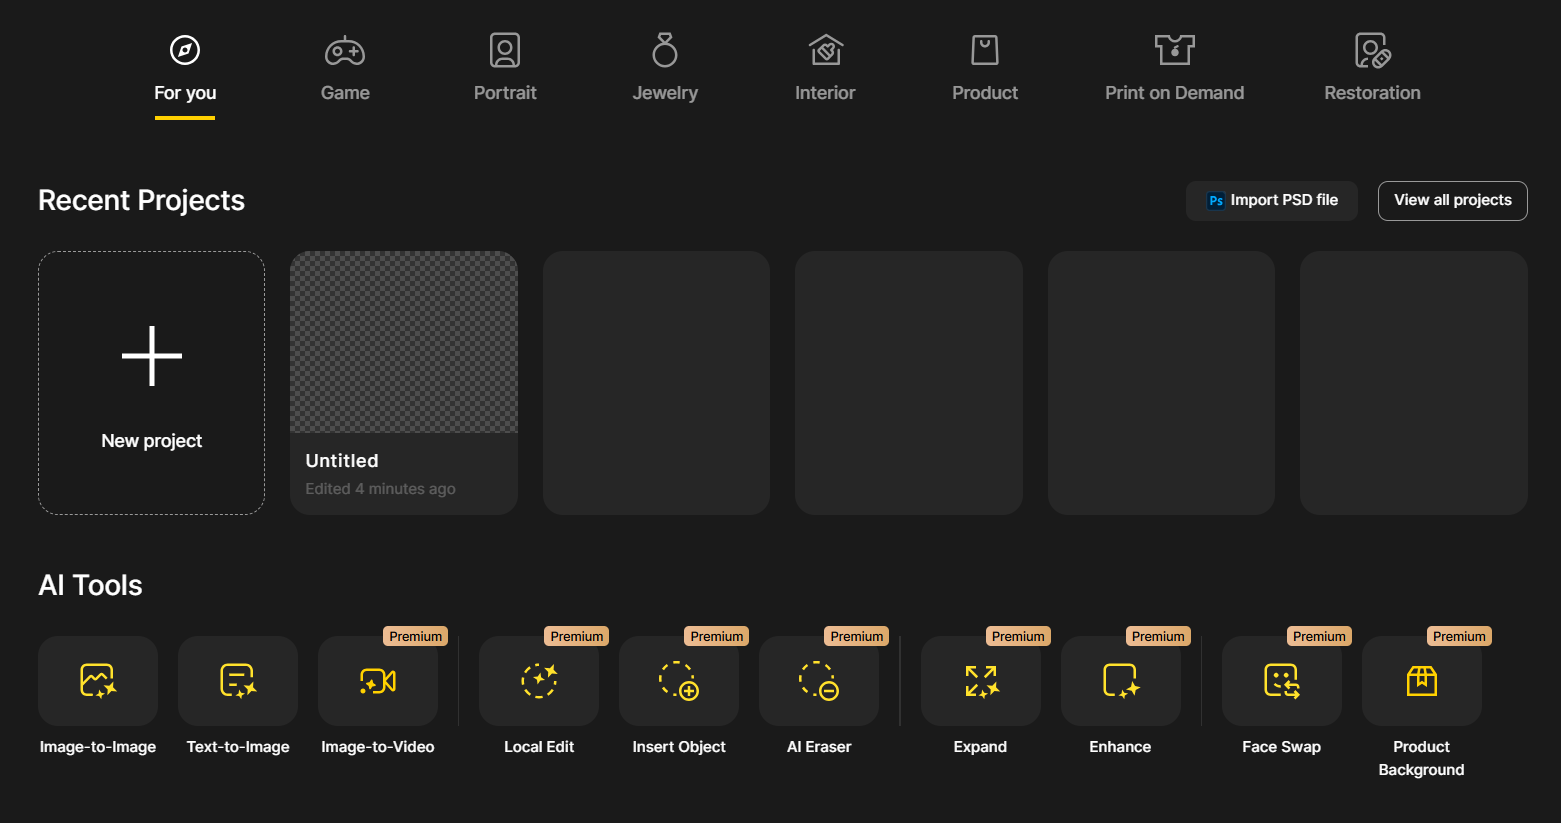Click the Recent Projects heading
Image resolution: width=1561 pixels, height=823 pixels.
coord(141,201)
